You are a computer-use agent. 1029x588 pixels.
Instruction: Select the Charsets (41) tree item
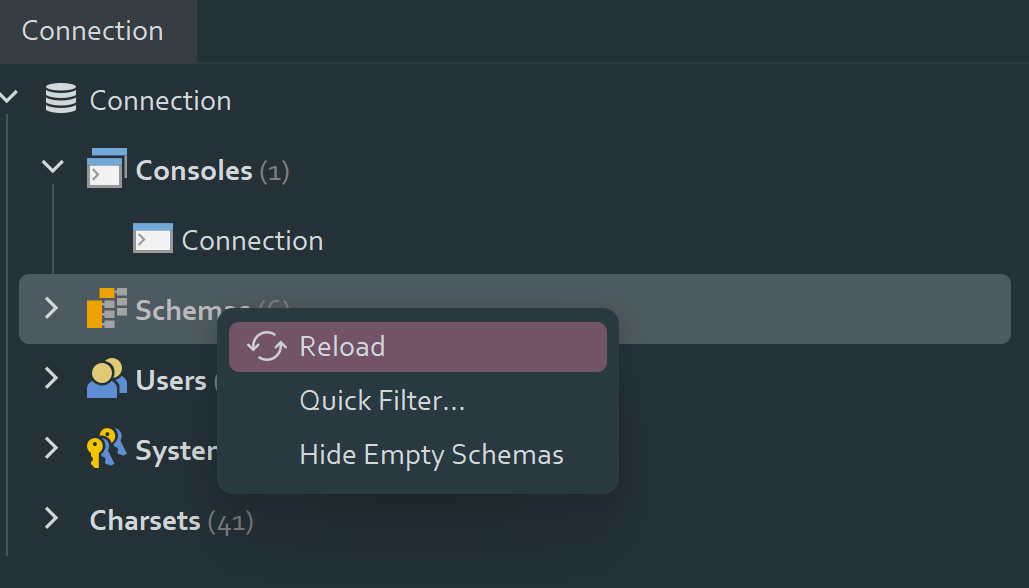pos(170,521)
